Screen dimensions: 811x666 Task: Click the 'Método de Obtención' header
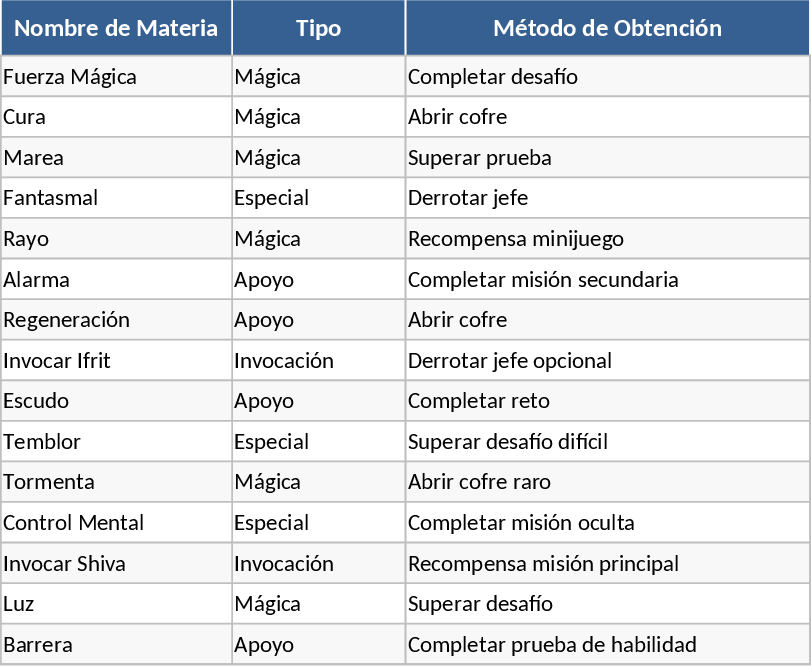tap(607, 28)
